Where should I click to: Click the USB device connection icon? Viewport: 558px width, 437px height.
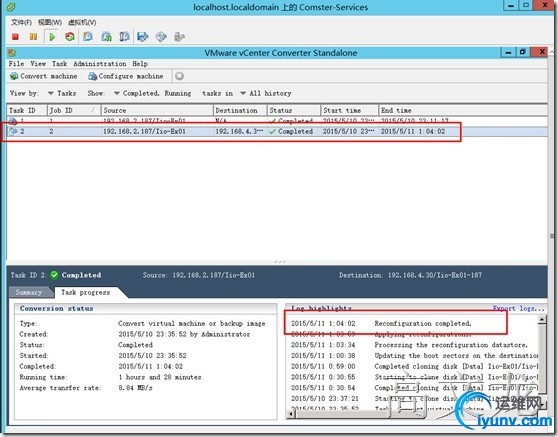click(x=179, y=37)
